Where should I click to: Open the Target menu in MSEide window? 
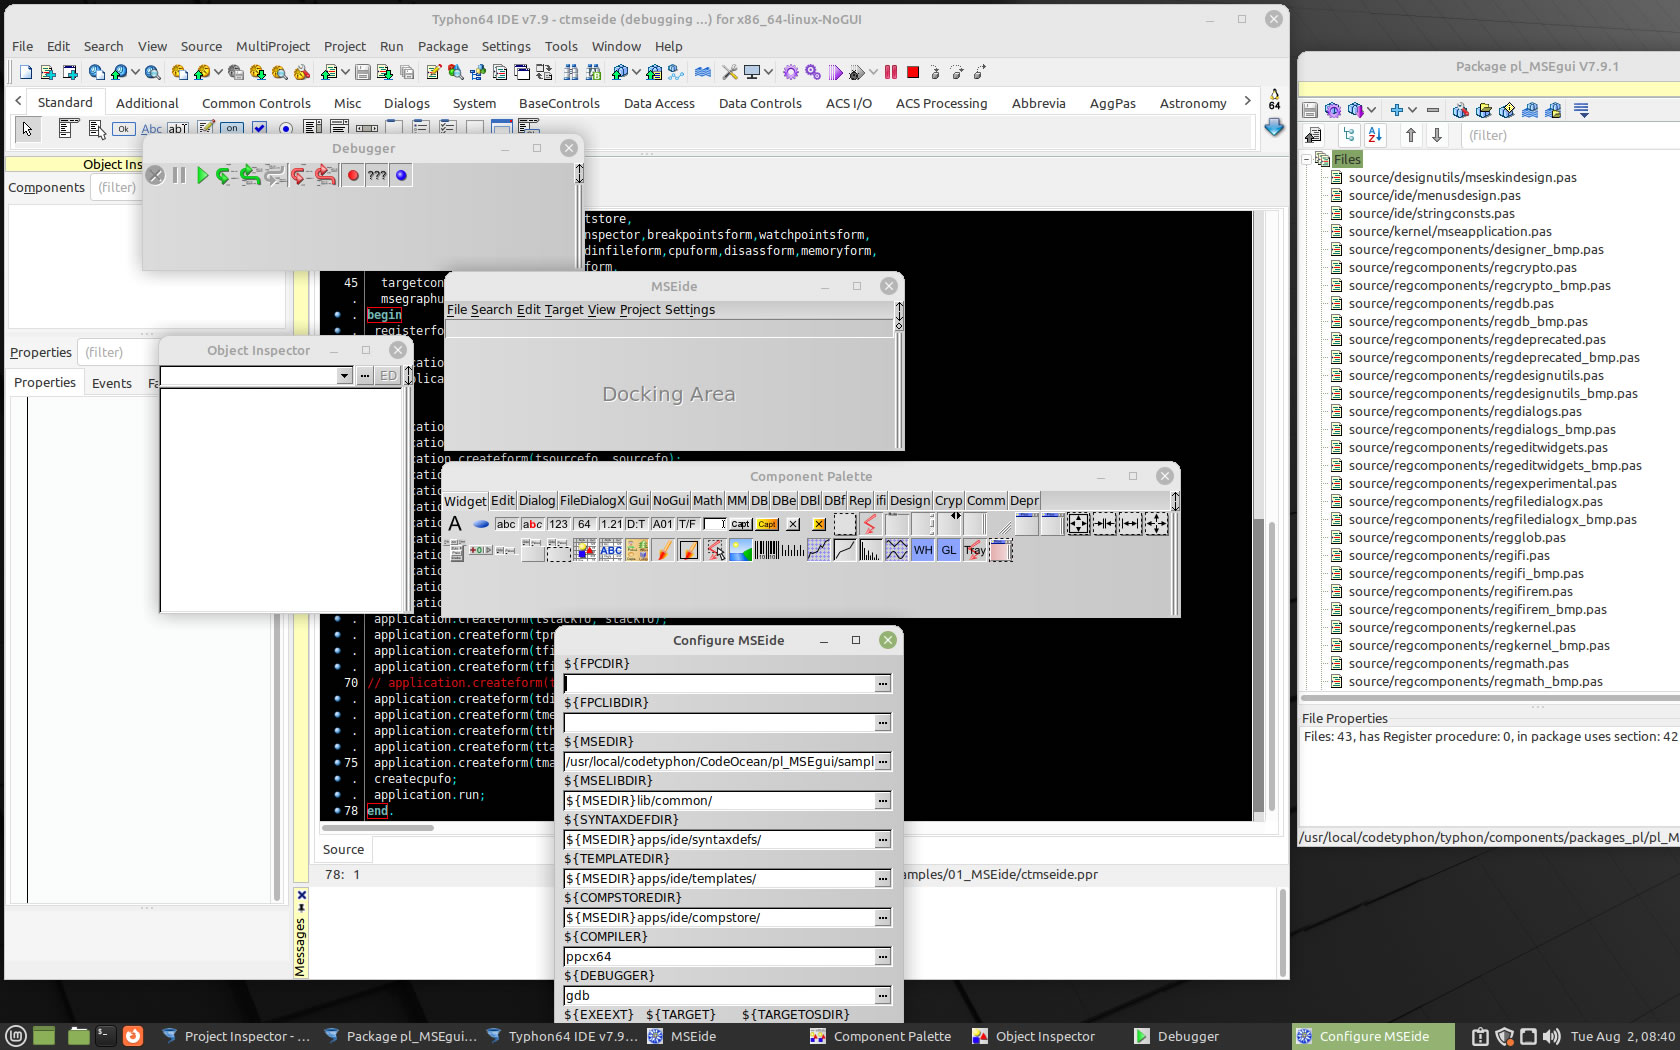tap(564, 310)
